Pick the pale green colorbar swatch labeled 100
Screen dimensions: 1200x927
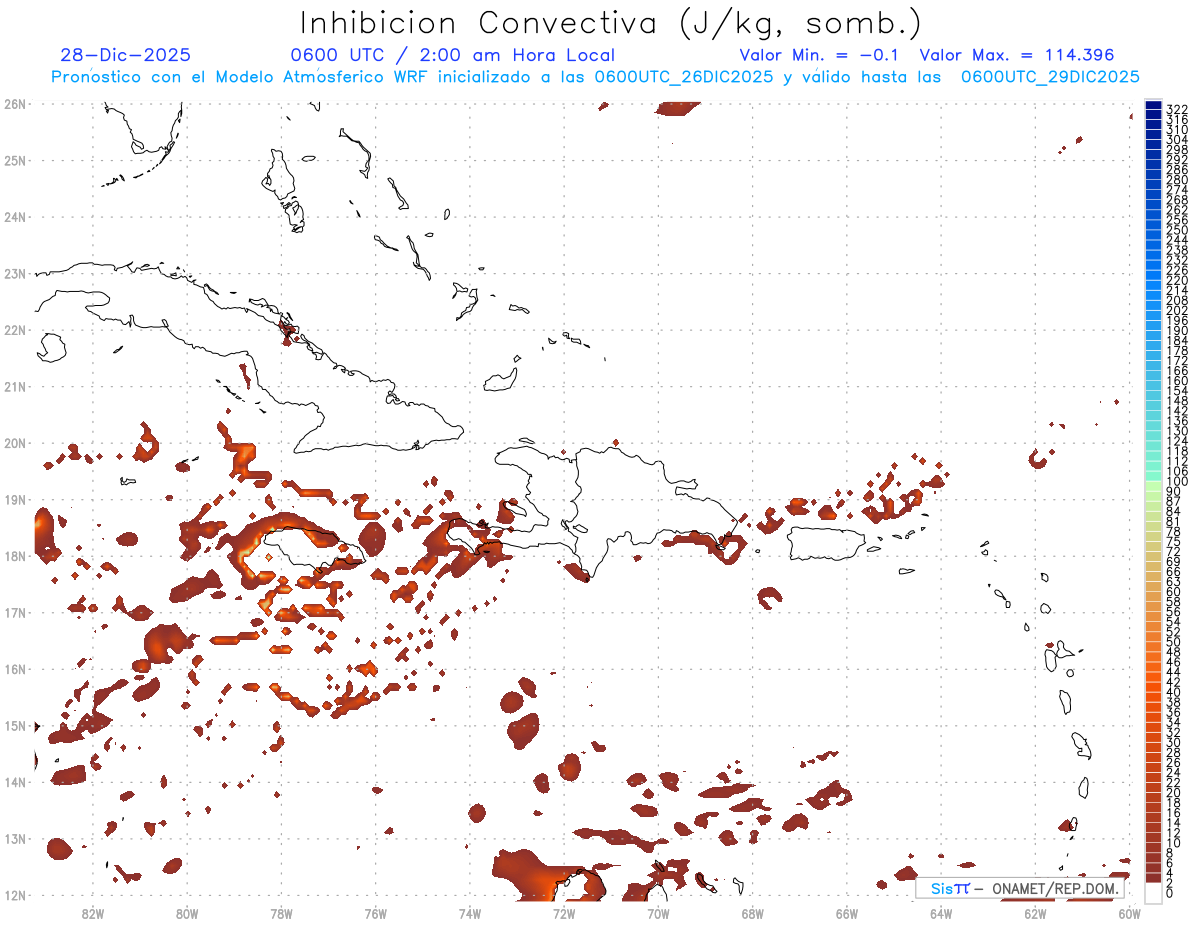click(1153, 485)
